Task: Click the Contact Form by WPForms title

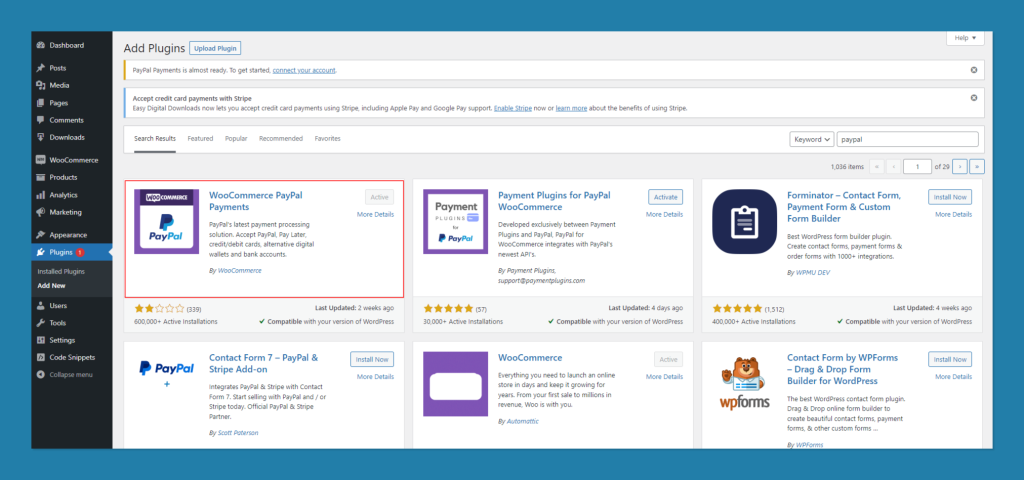Action: [842, 369]
